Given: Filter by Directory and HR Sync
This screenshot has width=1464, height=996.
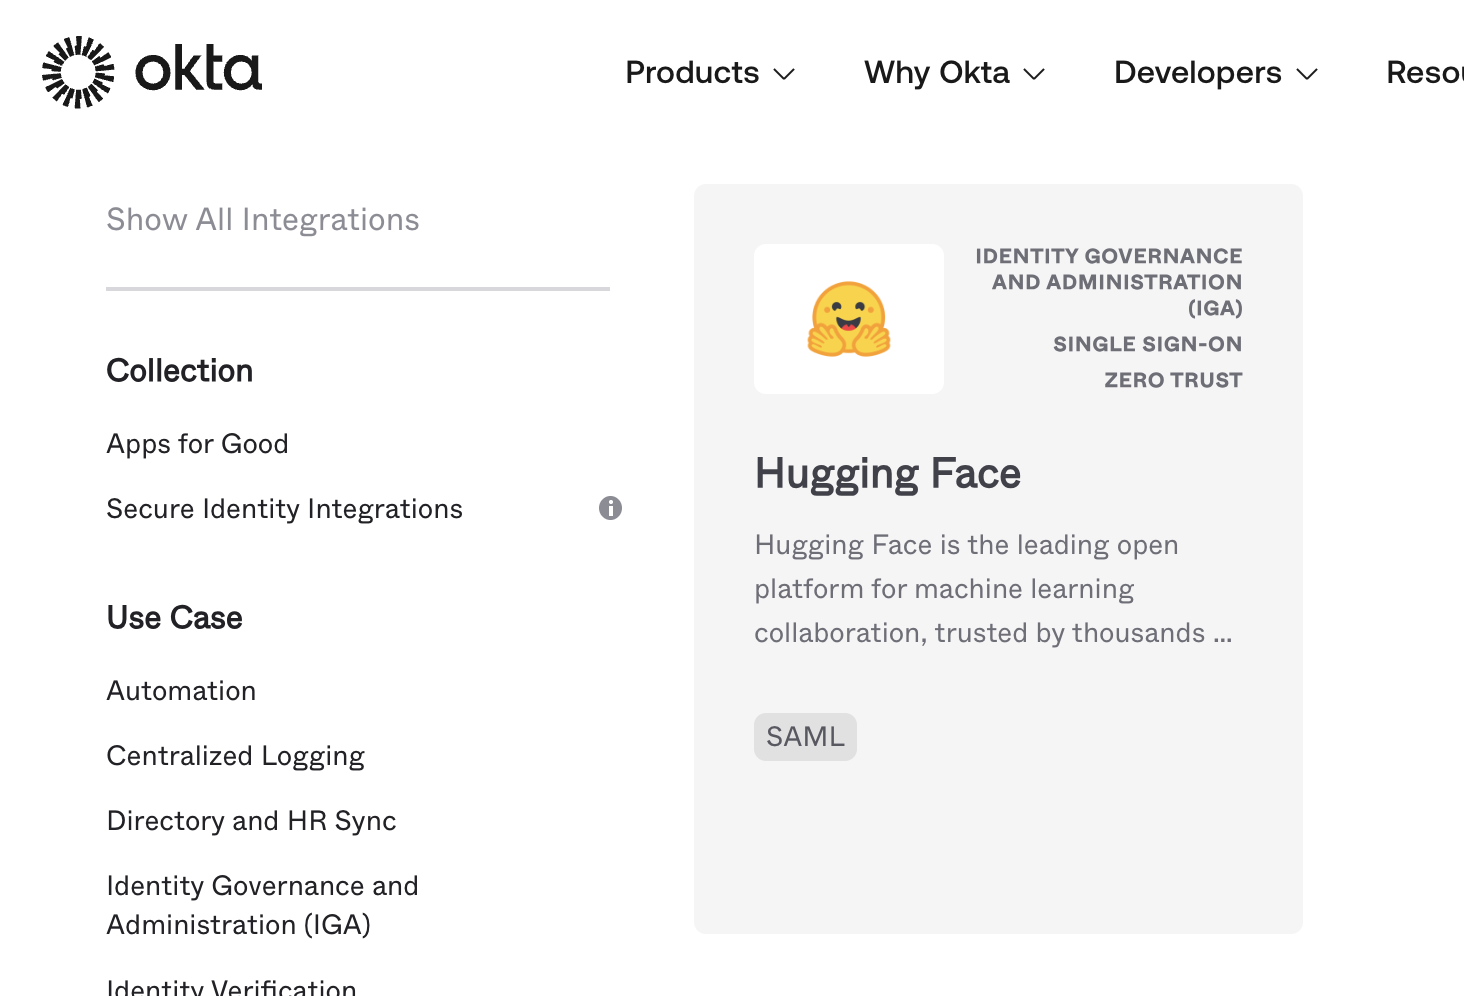Looking at the screenshot, I should tap(252, 821).
